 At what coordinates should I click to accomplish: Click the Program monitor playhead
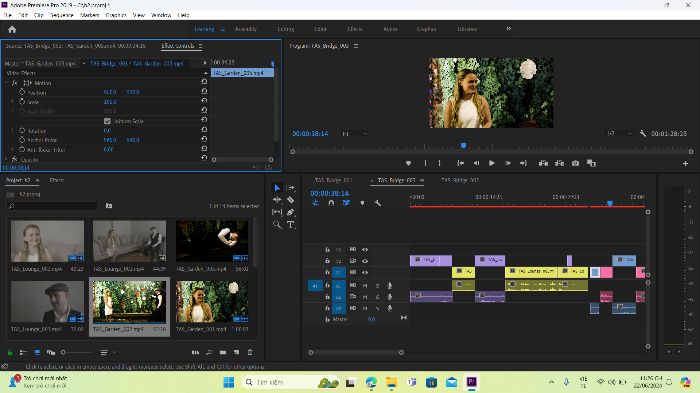(463, 146)
